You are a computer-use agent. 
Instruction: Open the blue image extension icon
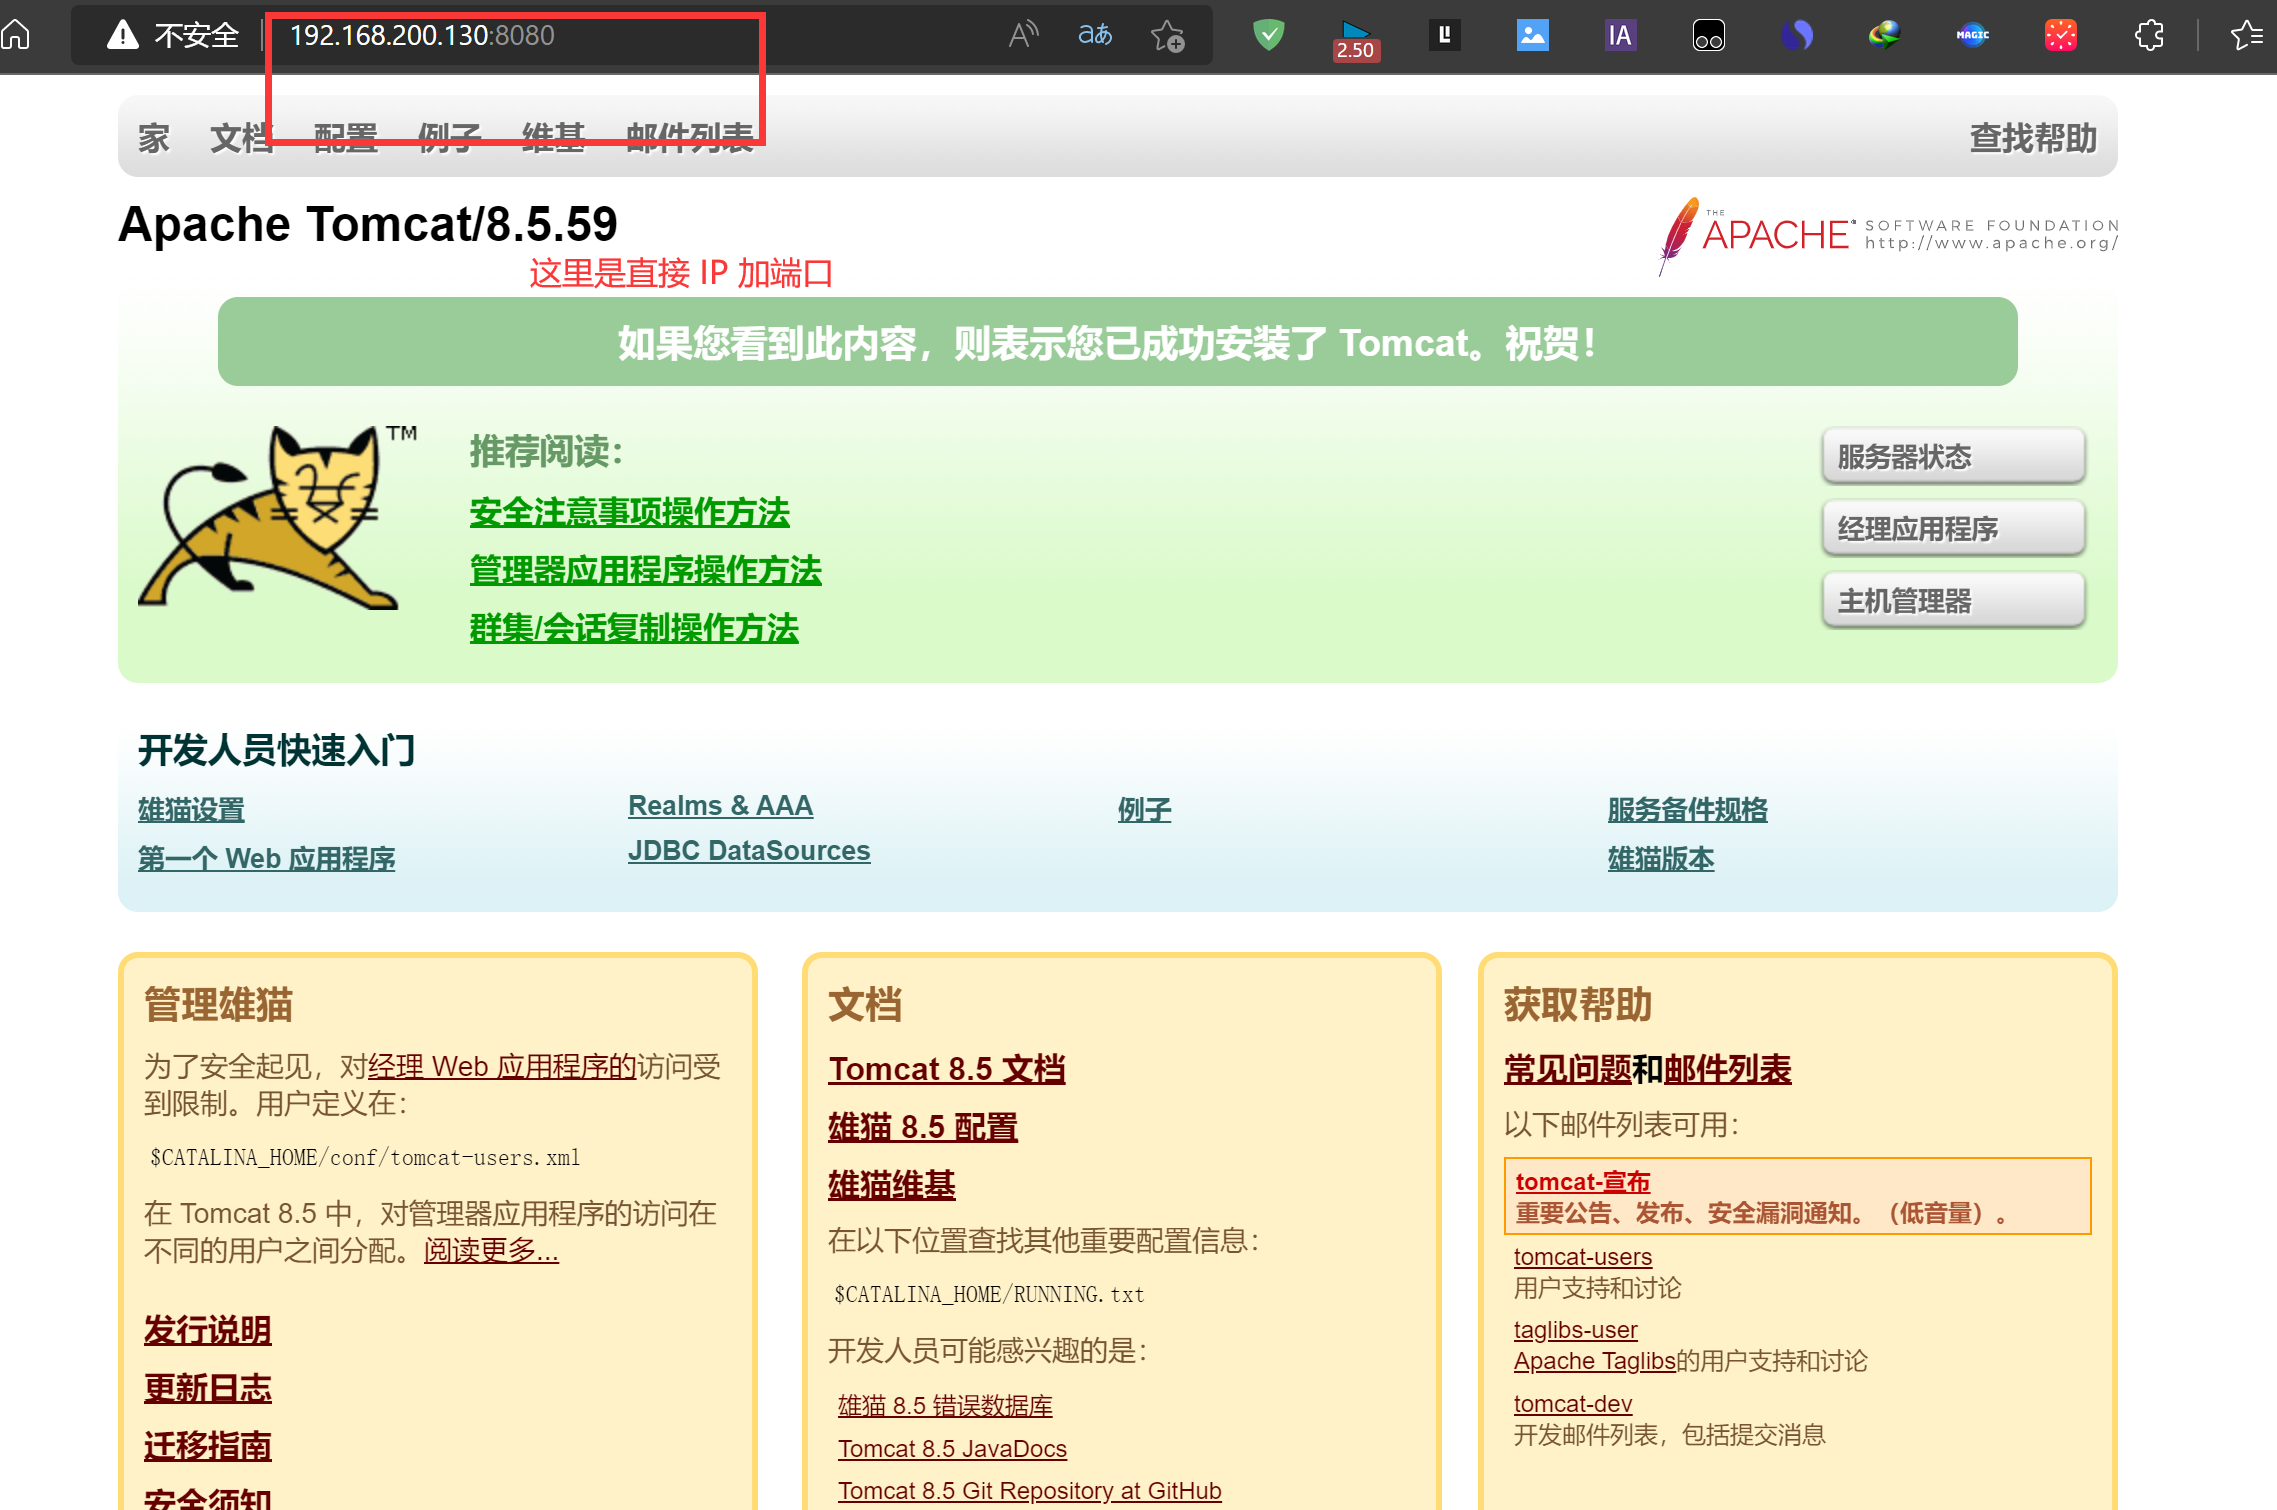click(1533, 35)
